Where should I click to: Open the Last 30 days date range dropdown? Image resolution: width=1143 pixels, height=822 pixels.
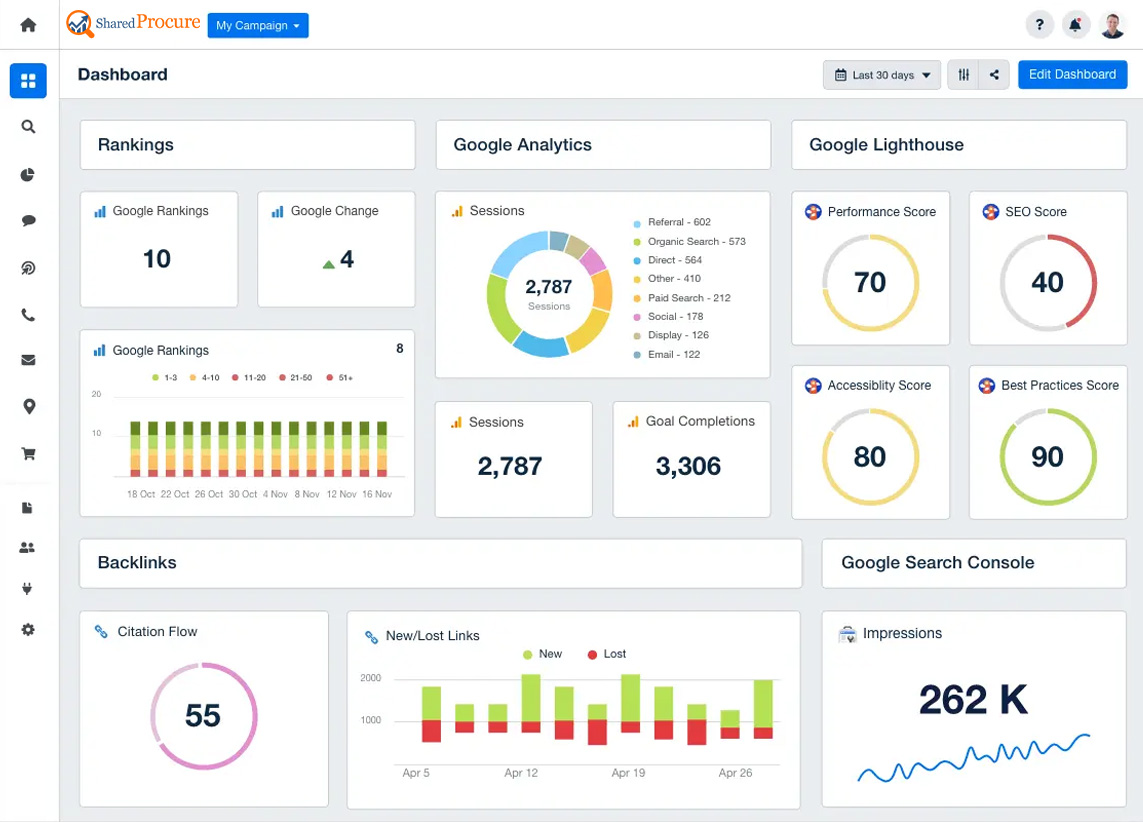coord(882,75)
